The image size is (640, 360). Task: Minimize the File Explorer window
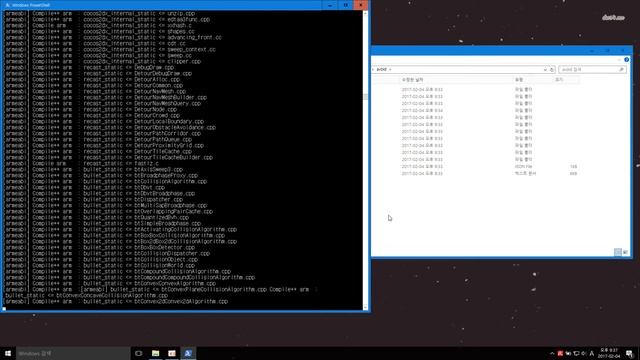592,51
